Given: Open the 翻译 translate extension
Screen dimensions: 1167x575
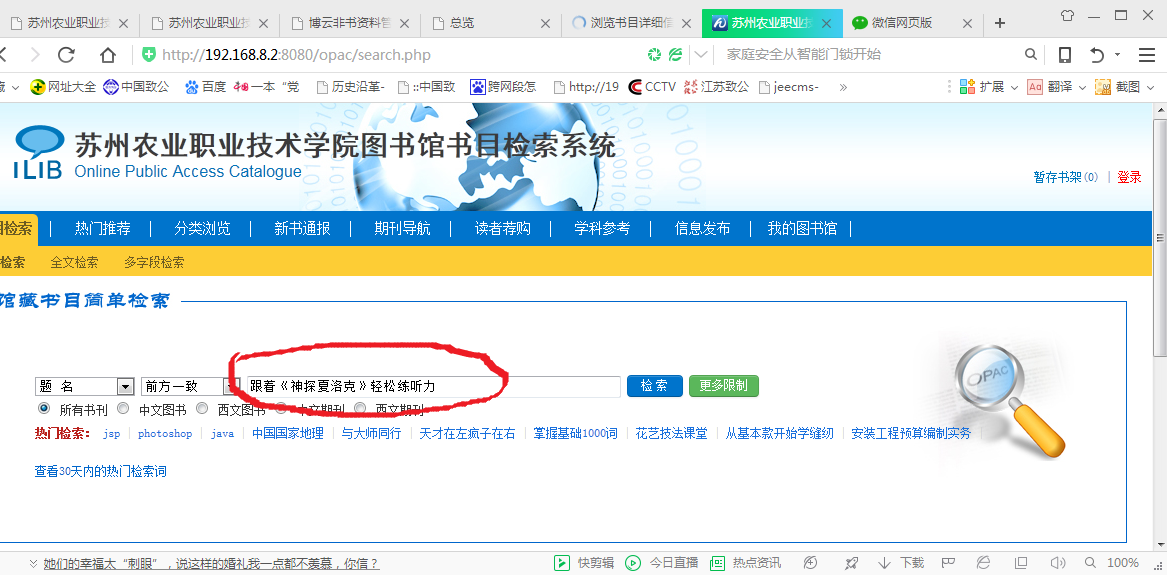Looking at the screenshot, I should pyautogui.click(x=1035, y=87).
